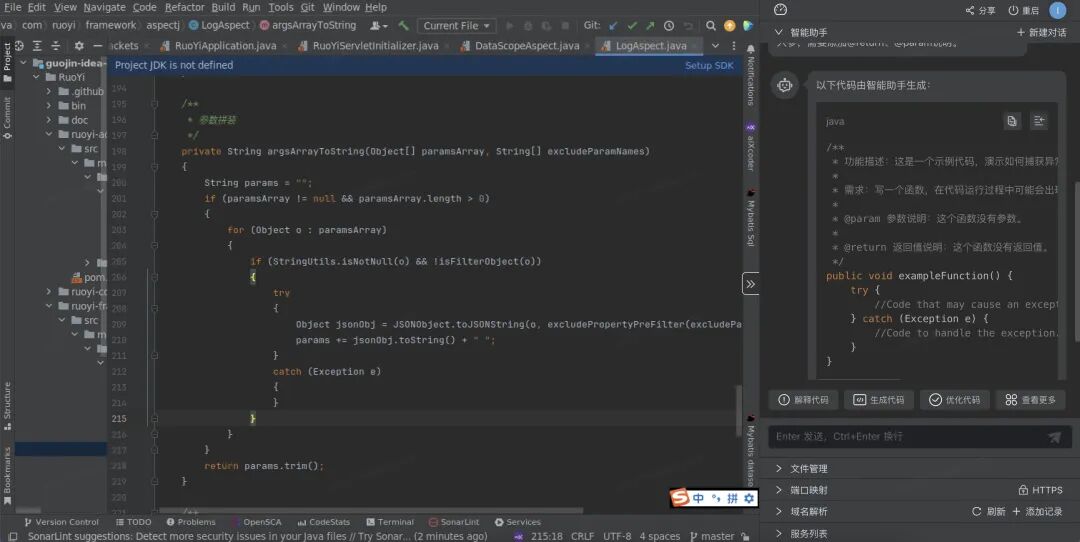This screenshot has width=1080, height=542.
Task: Click the 查看更多 button
Action: pos(1030,399)
